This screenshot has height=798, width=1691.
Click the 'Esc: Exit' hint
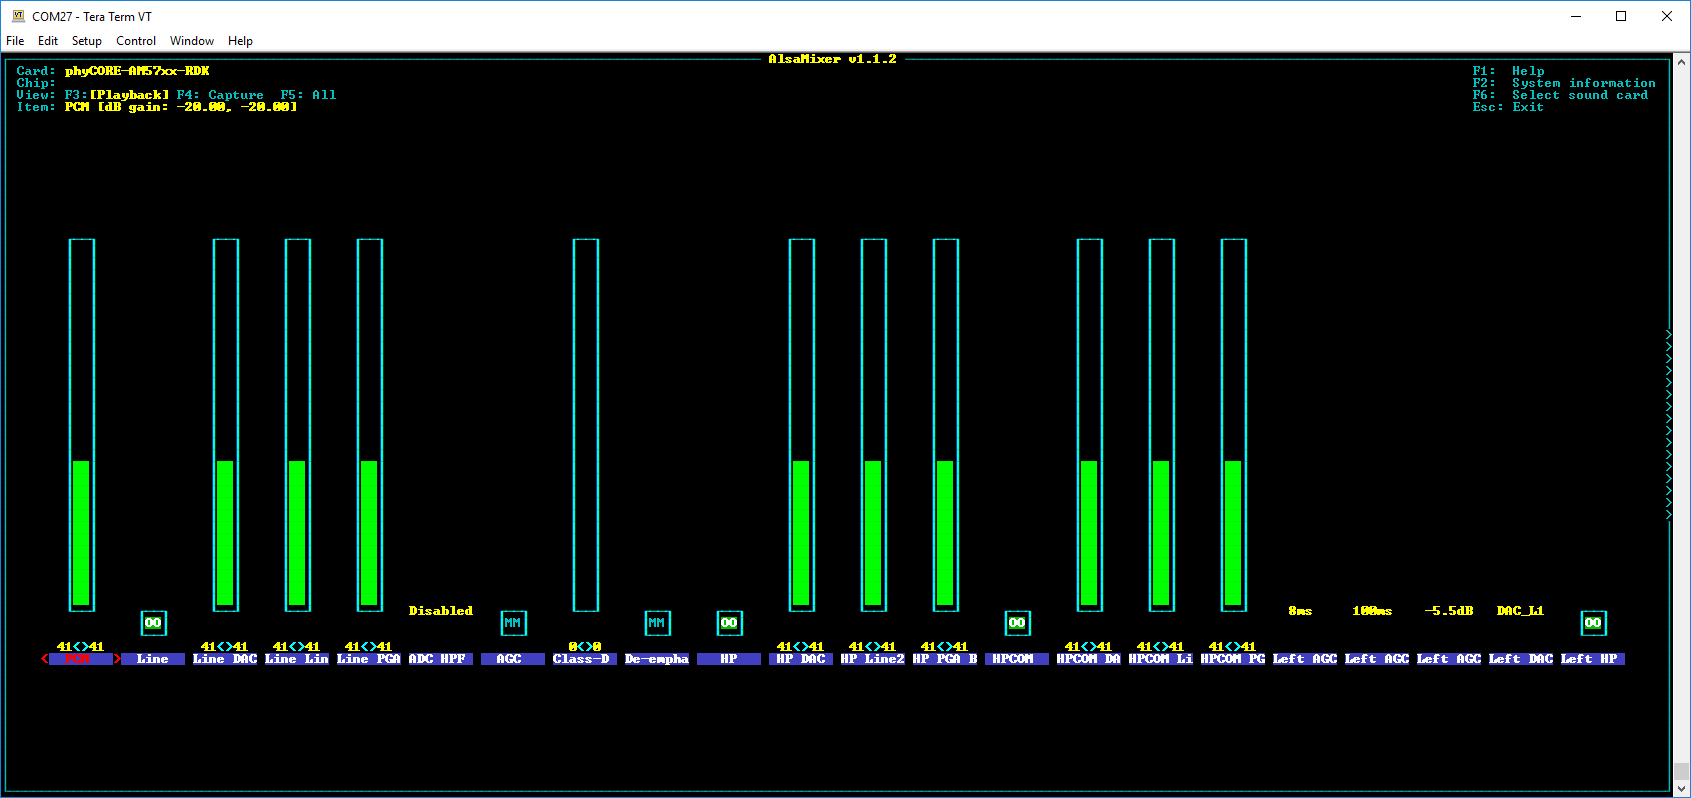point(1508,107)
